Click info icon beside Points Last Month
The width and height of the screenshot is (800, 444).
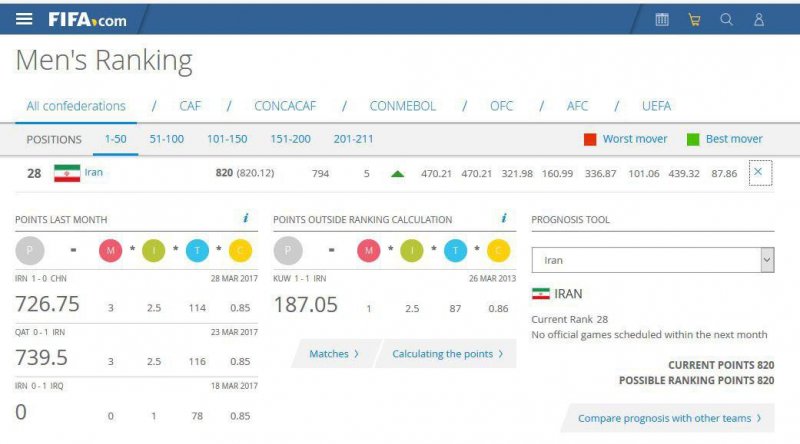pos(246,218)
